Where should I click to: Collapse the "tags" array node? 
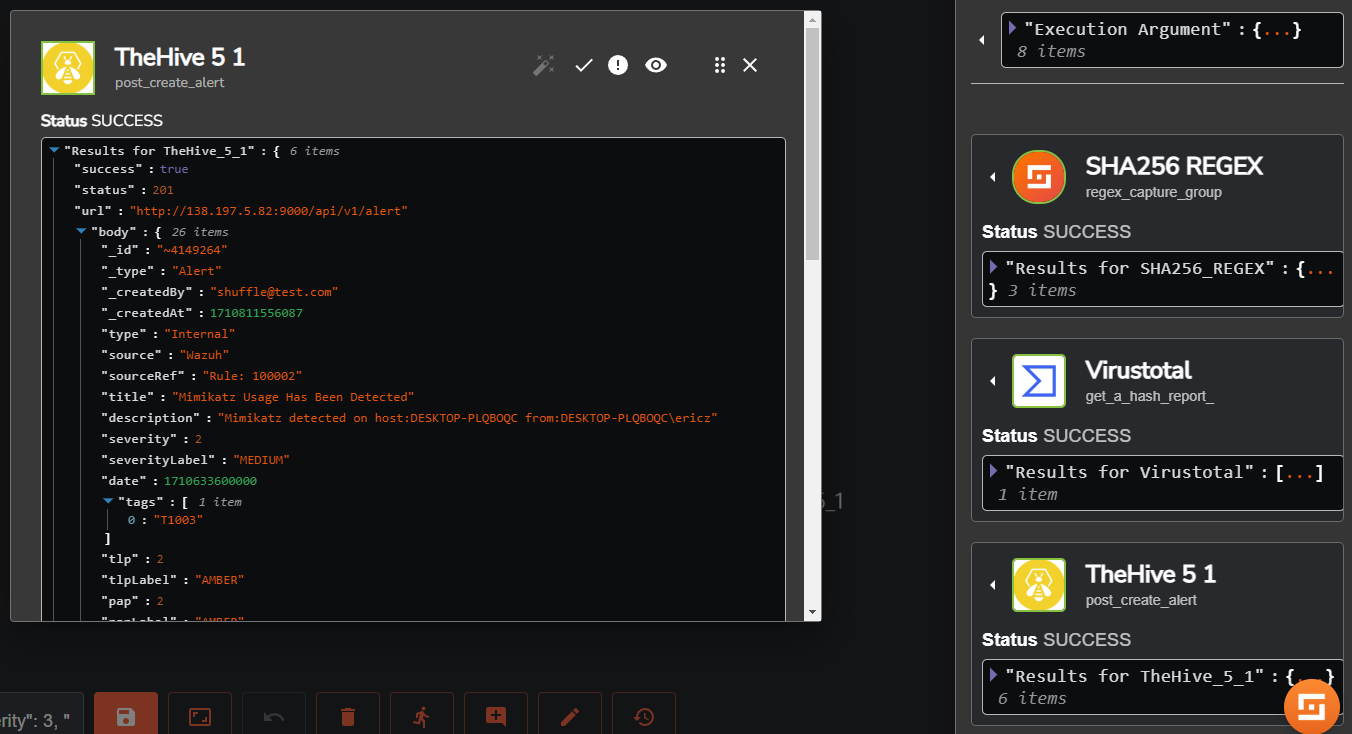(x=108, y=501)
